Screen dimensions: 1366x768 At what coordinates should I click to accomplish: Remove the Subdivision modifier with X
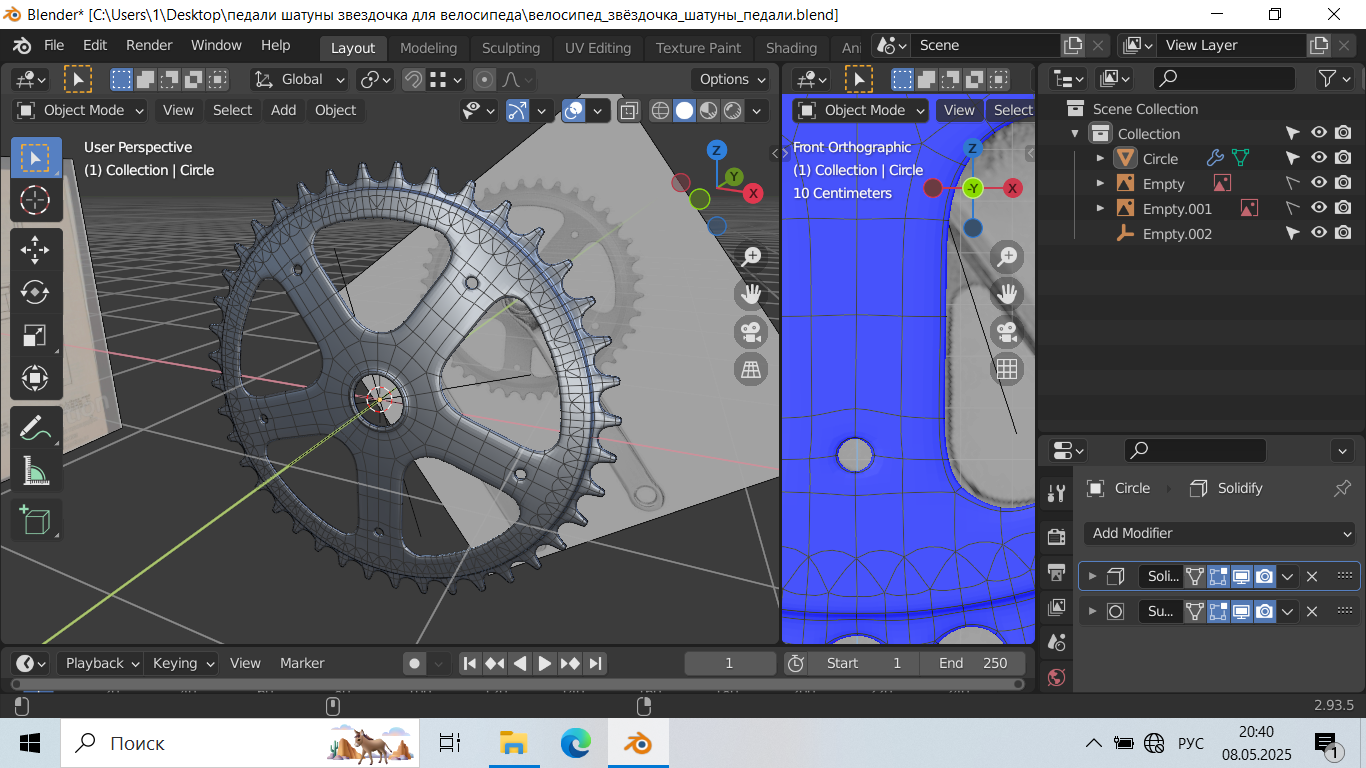point(1312,611)
